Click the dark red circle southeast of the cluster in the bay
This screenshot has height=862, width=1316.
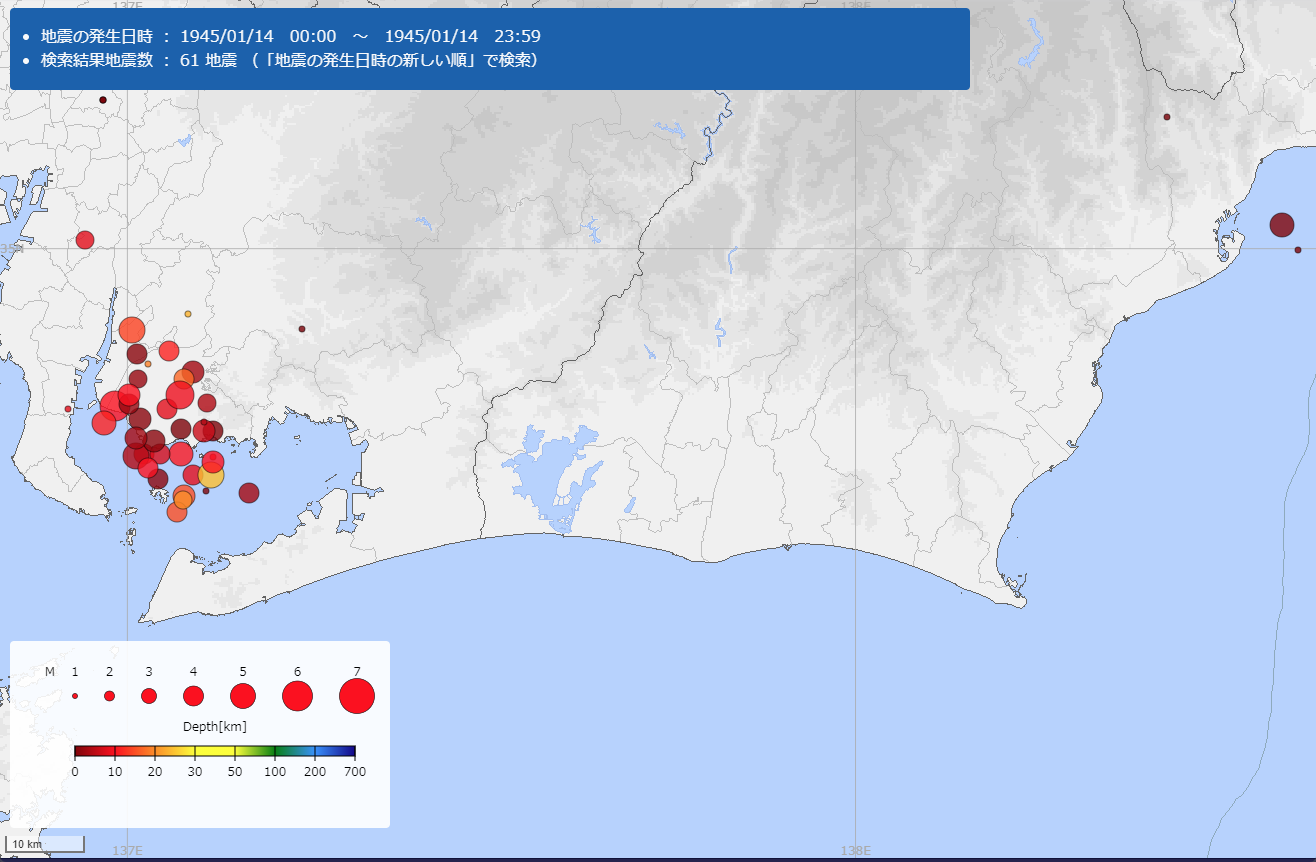coord(249,492)
